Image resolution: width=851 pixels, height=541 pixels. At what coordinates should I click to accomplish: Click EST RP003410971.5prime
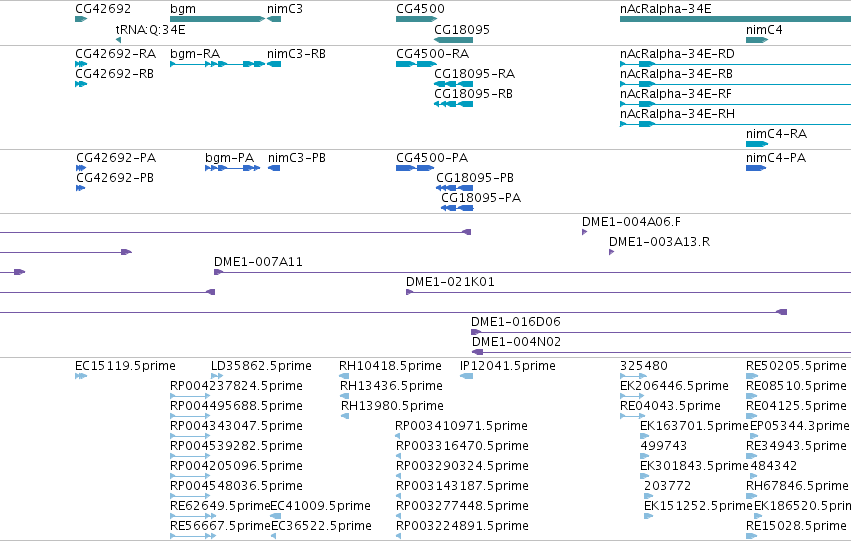(x=461, y=427)
